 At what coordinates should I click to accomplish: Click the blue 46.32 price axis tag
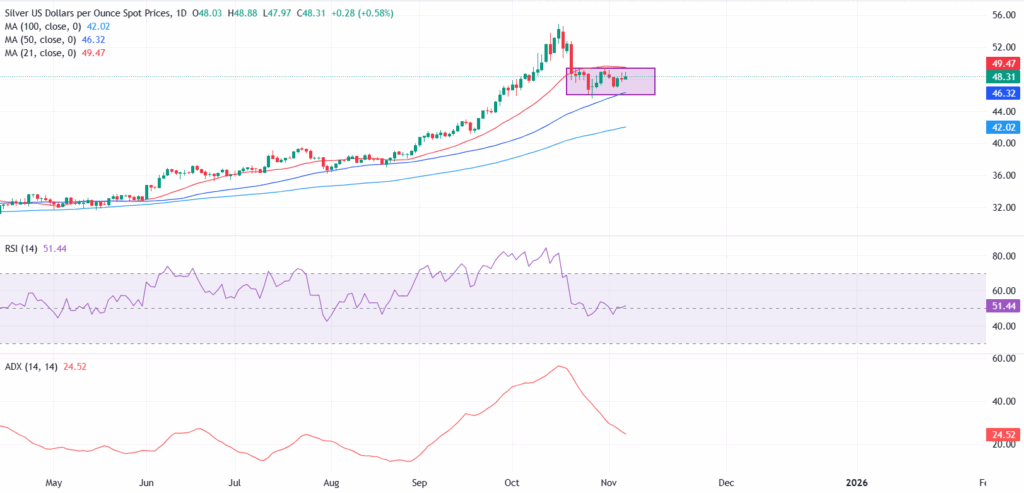(x=1001, y=93)
